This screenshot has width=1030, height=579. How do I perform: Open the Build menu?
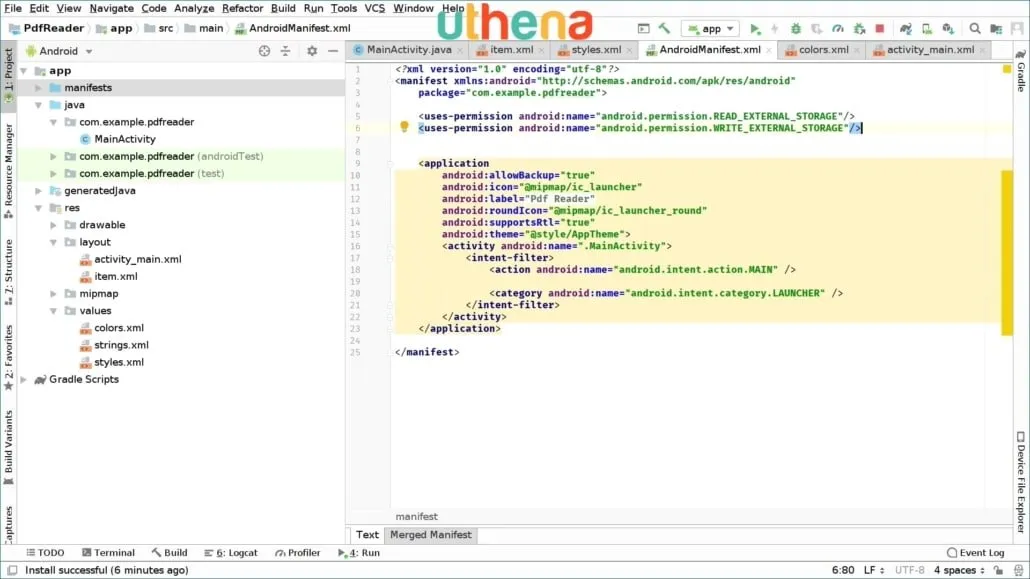pyautogui.click(x=283, y=8)
